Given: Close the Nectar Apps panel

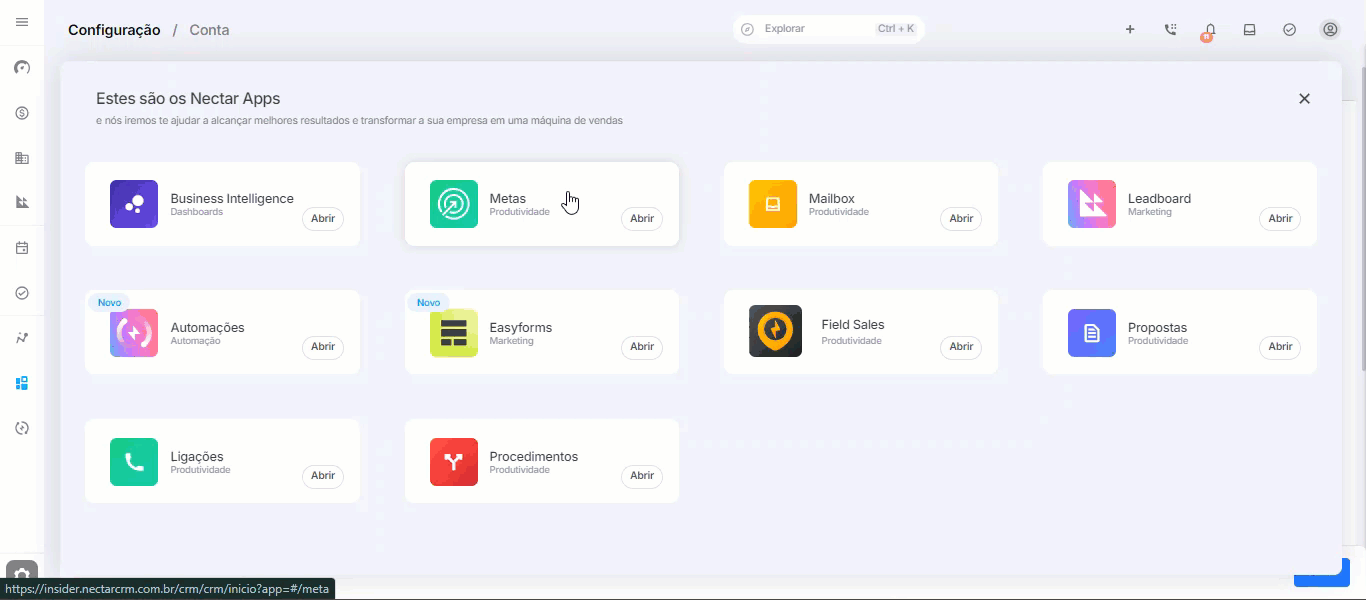Looking at the screenshot, I should click(x=1304, y=99).
